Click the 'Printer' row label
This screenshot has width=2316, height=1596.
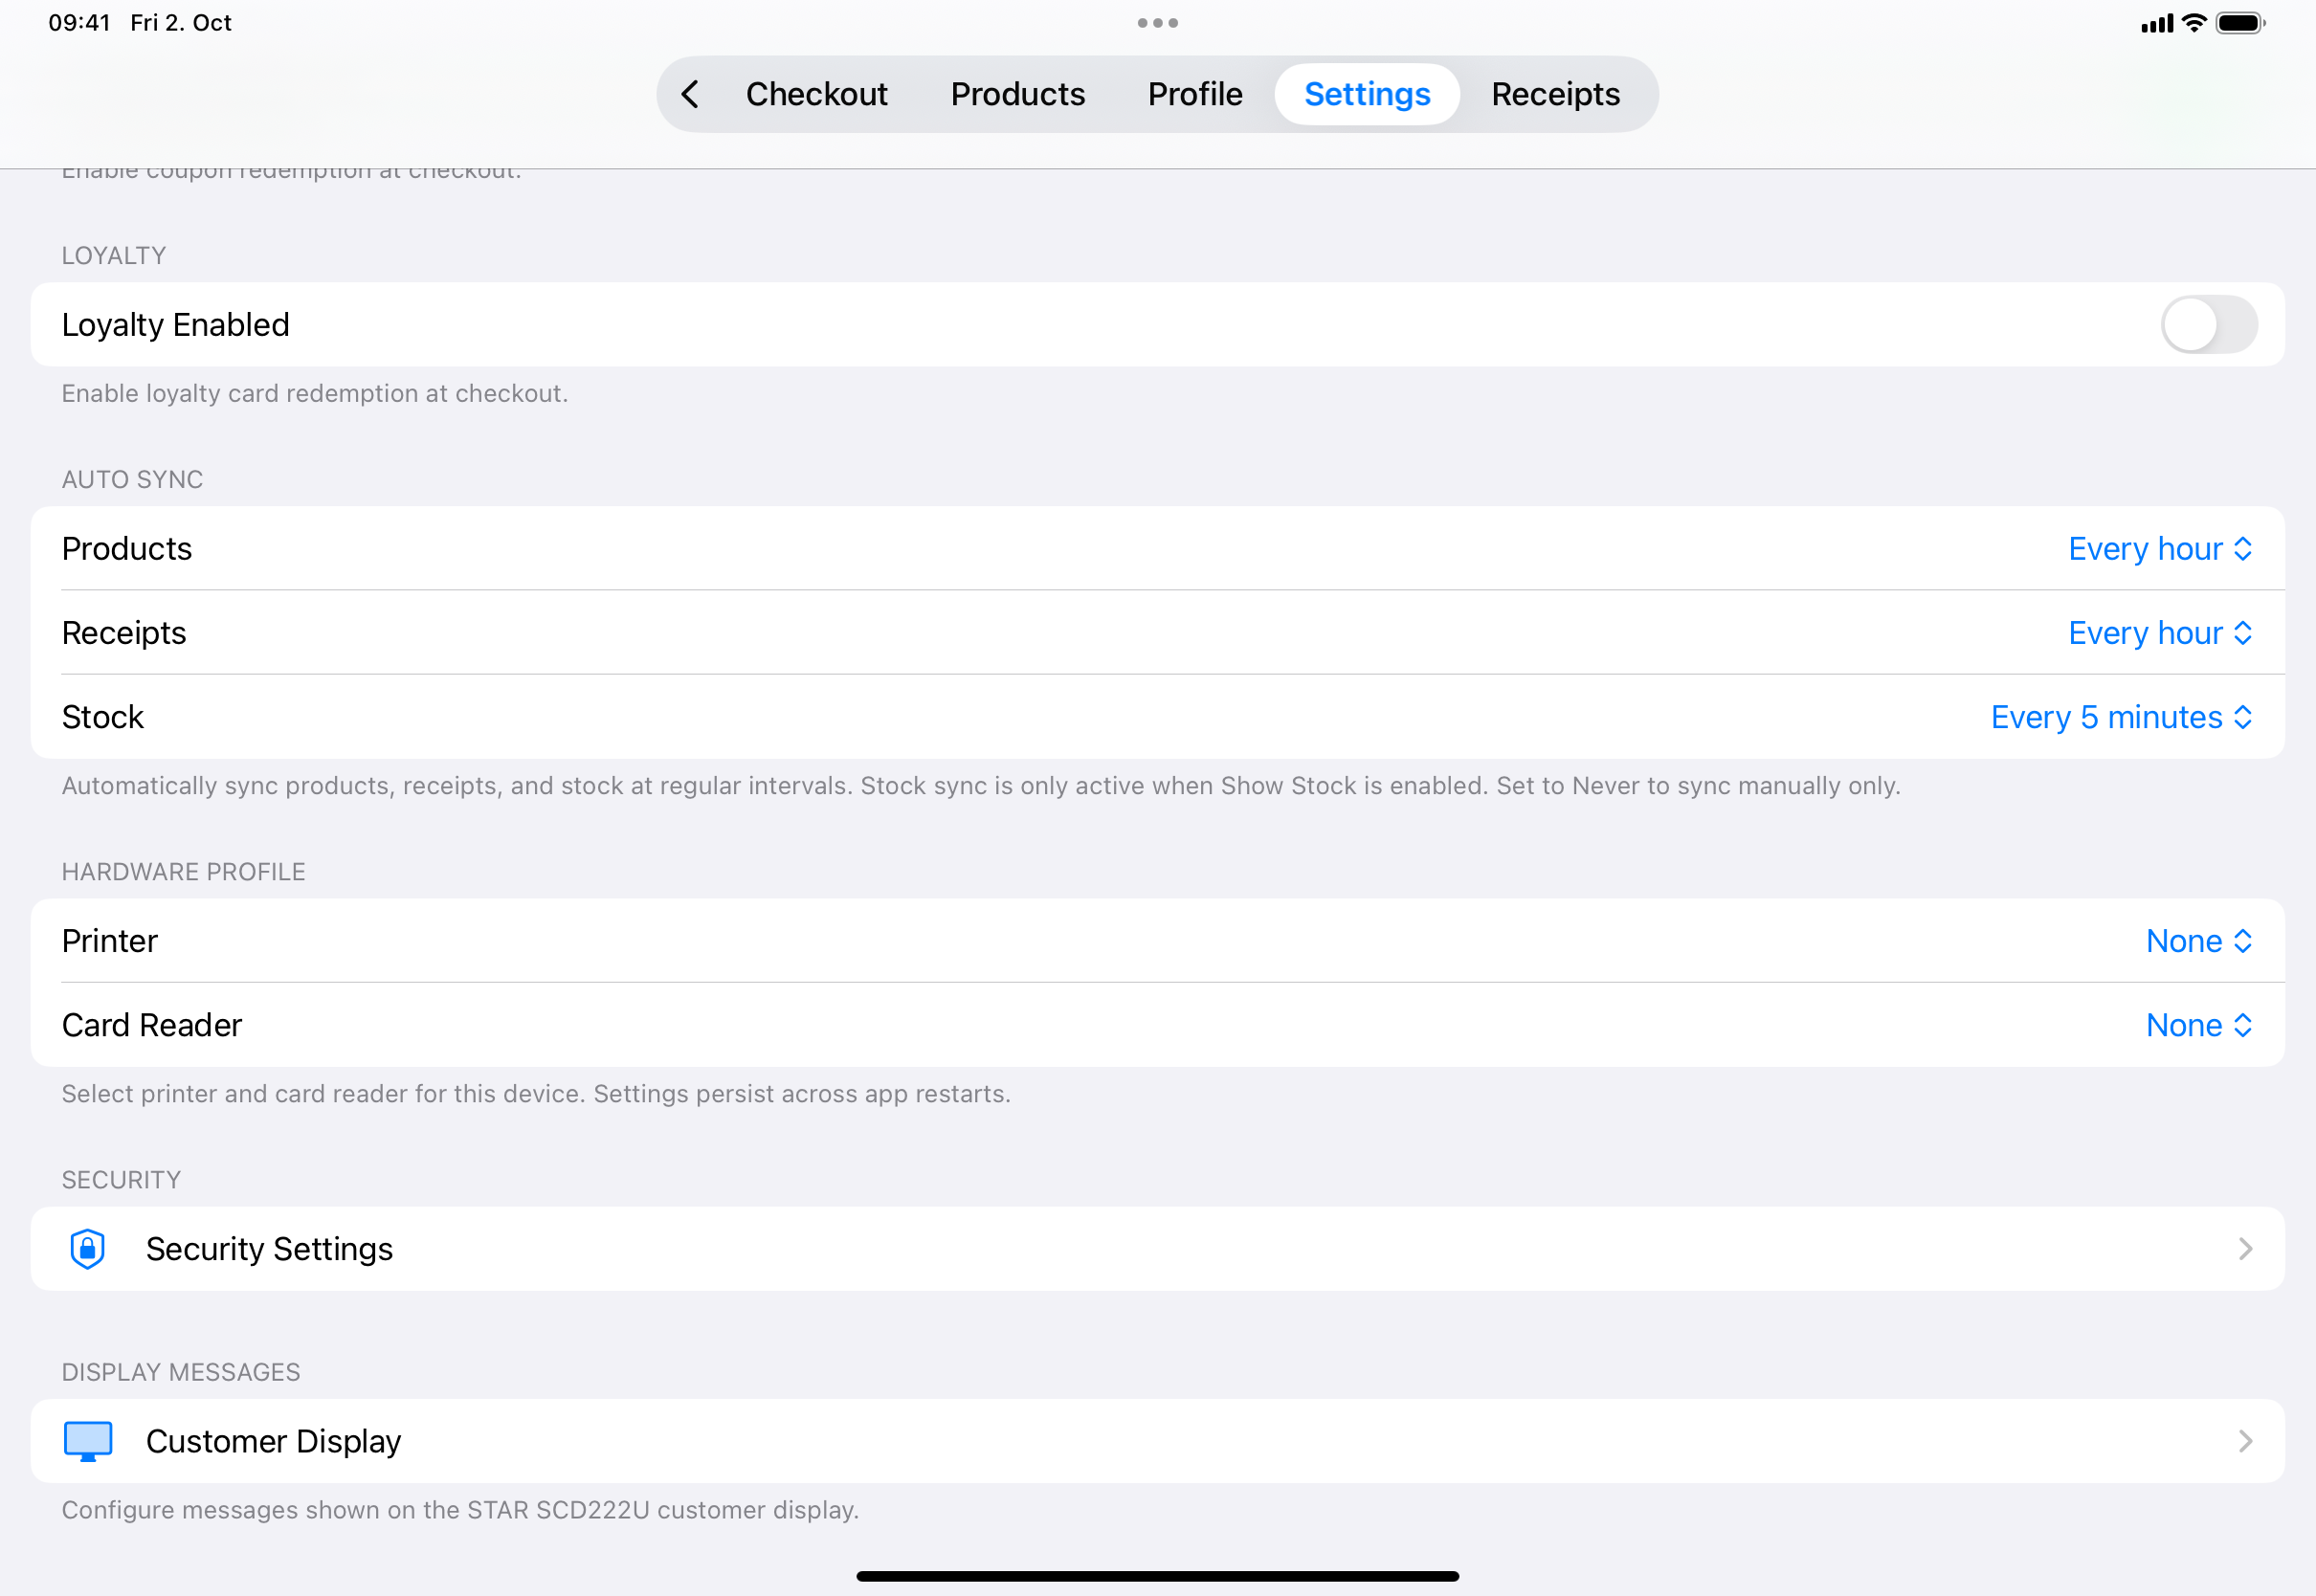110,940
